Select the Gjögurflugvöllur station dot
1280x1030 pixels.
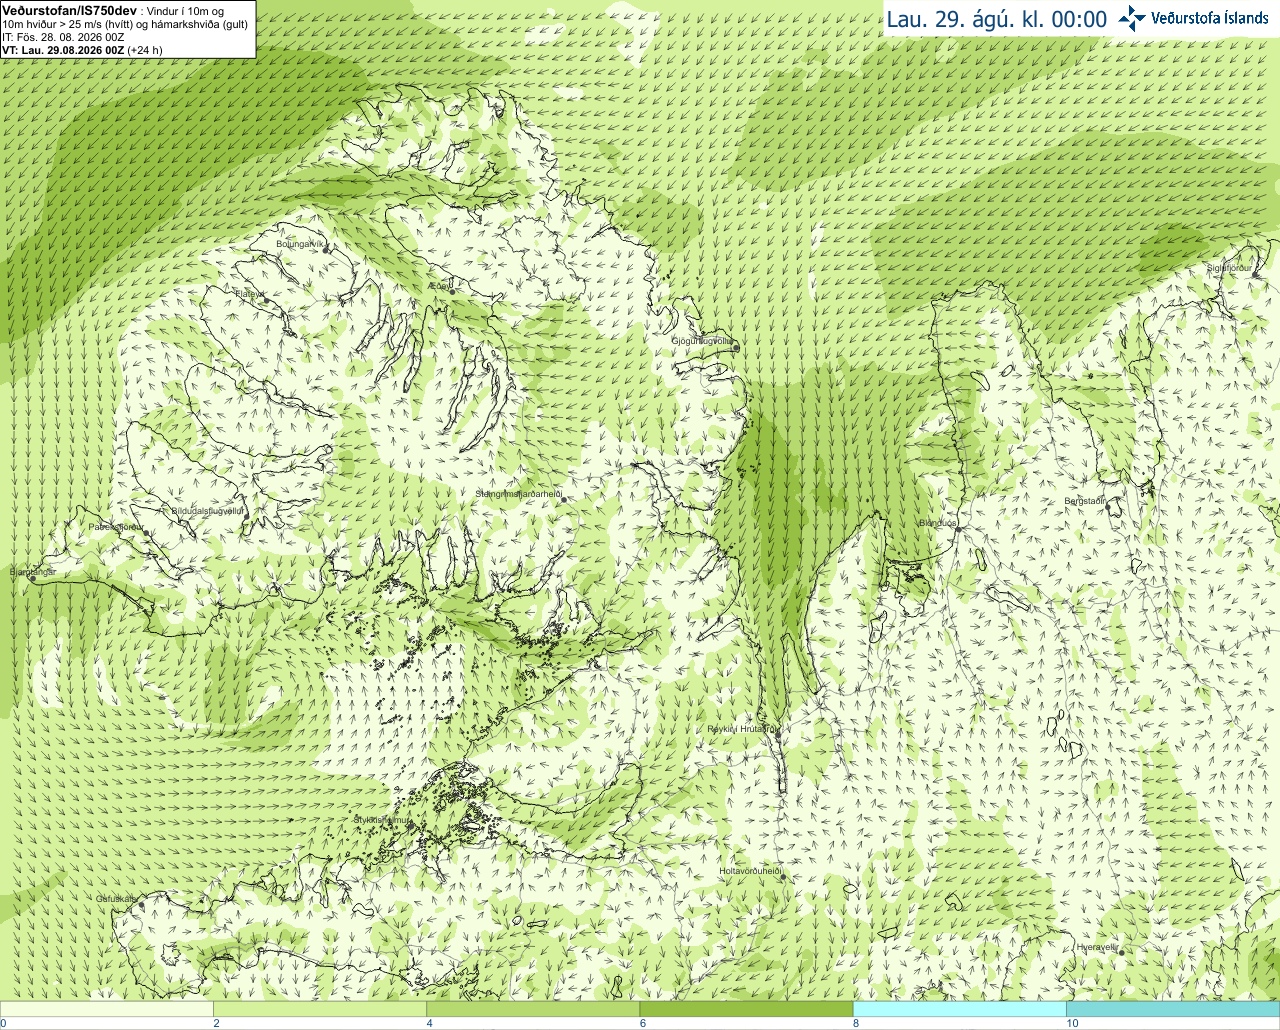click(735, 346)
